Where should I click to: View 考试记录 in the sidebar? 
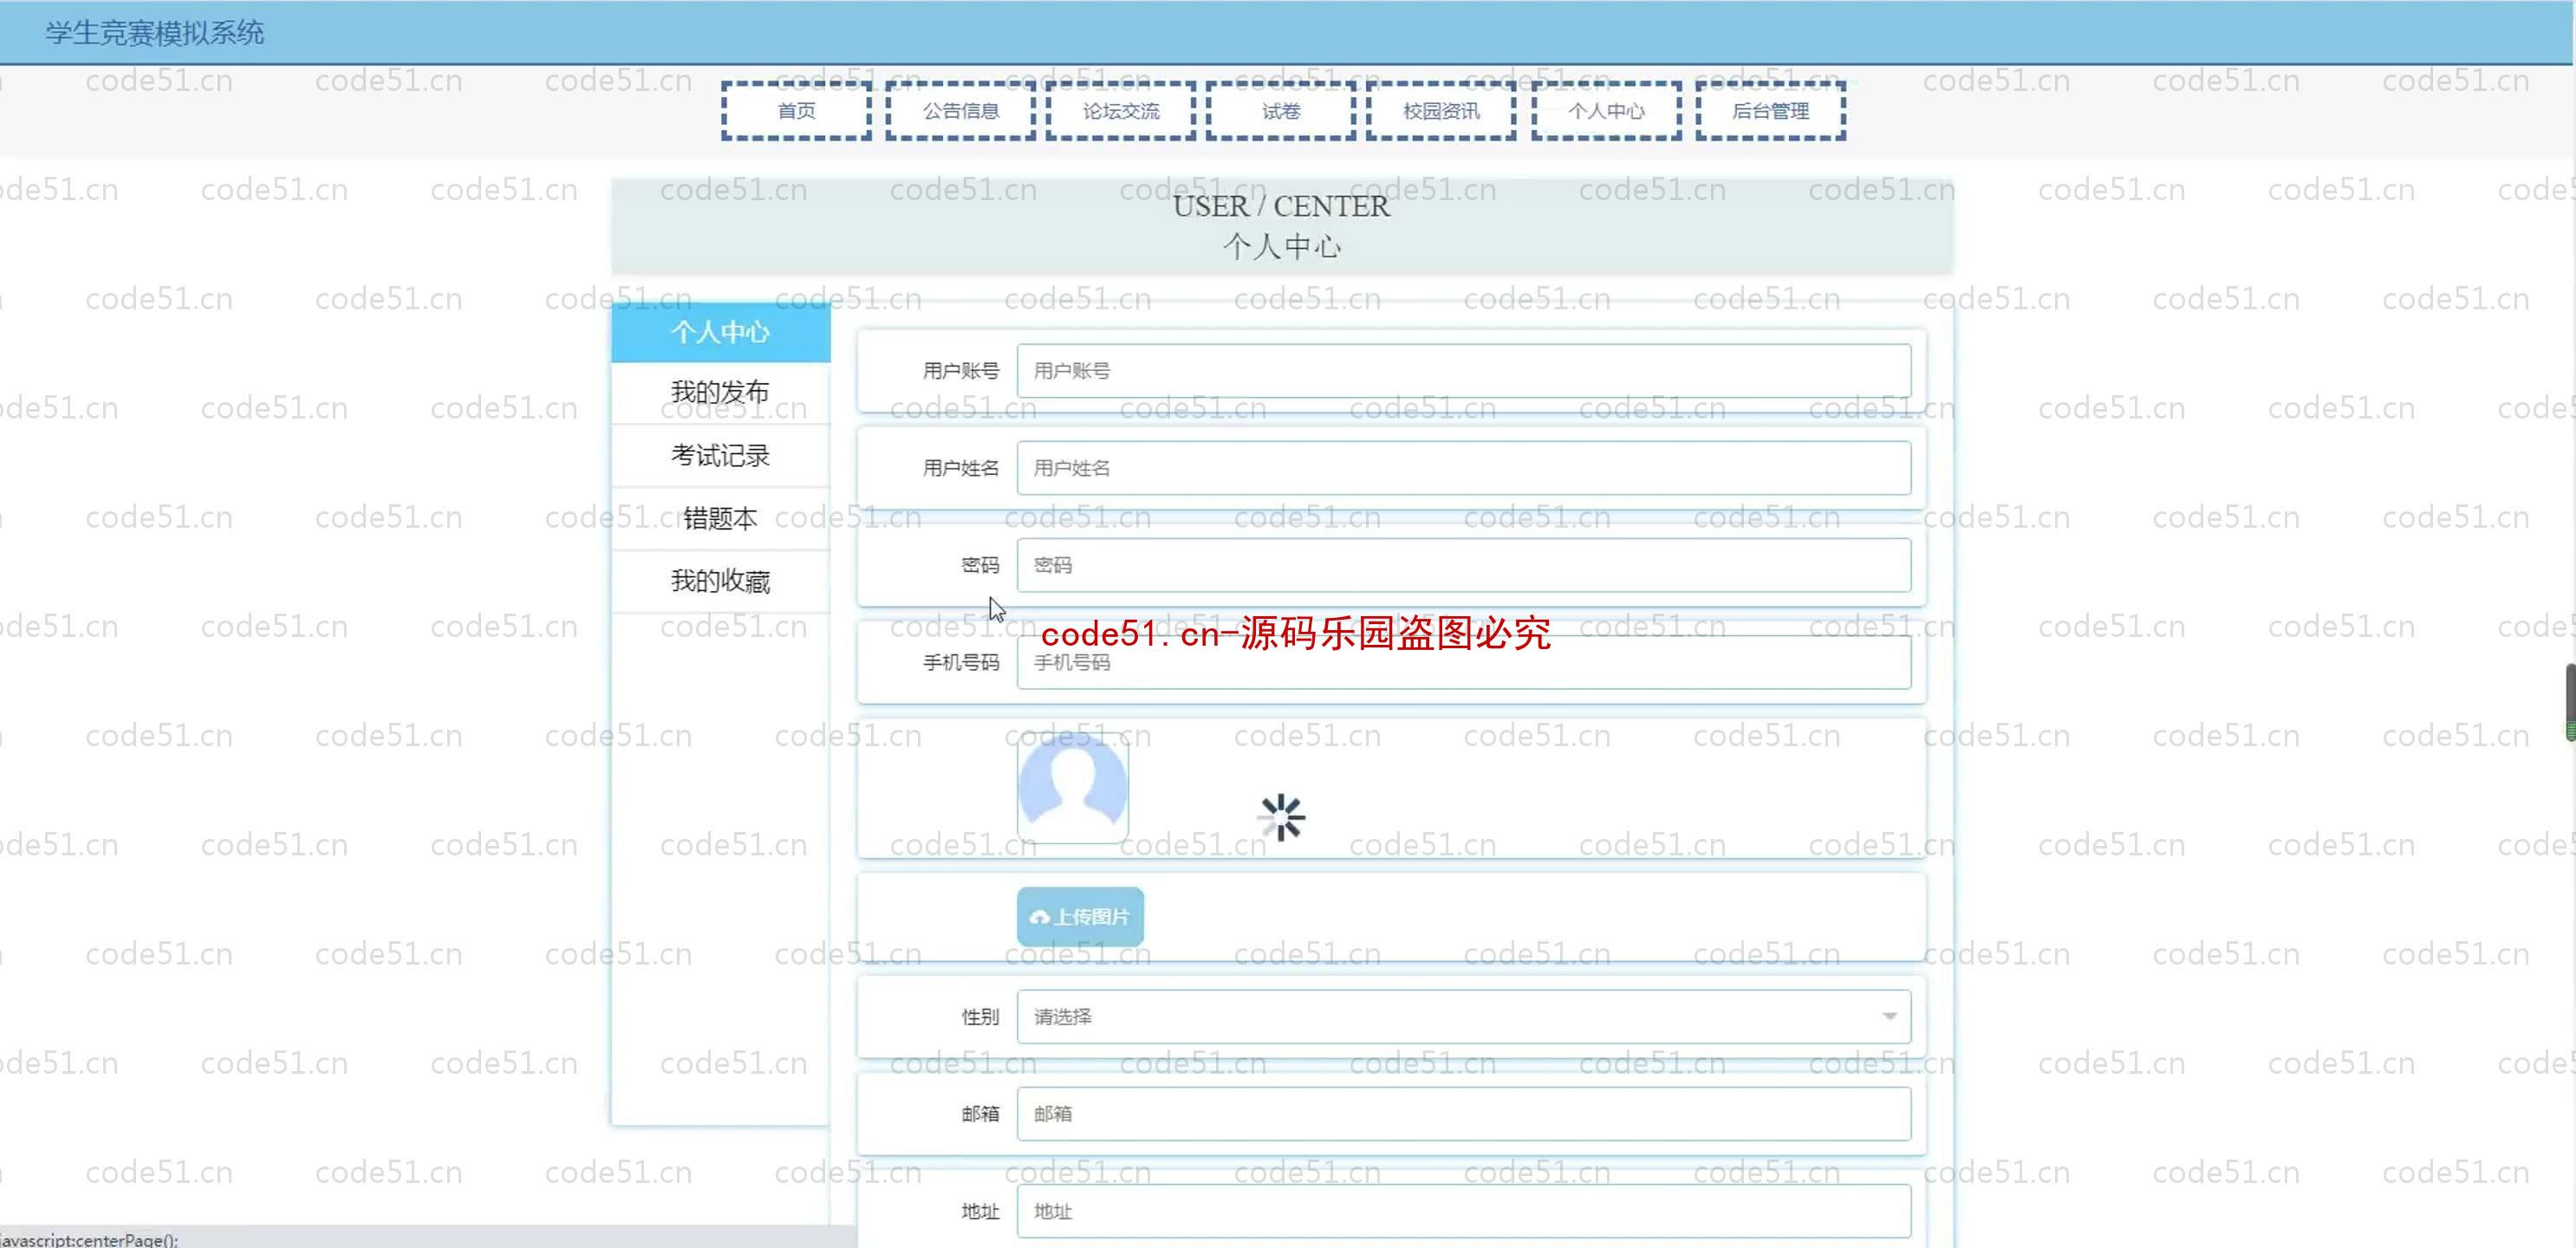(720, 456)
